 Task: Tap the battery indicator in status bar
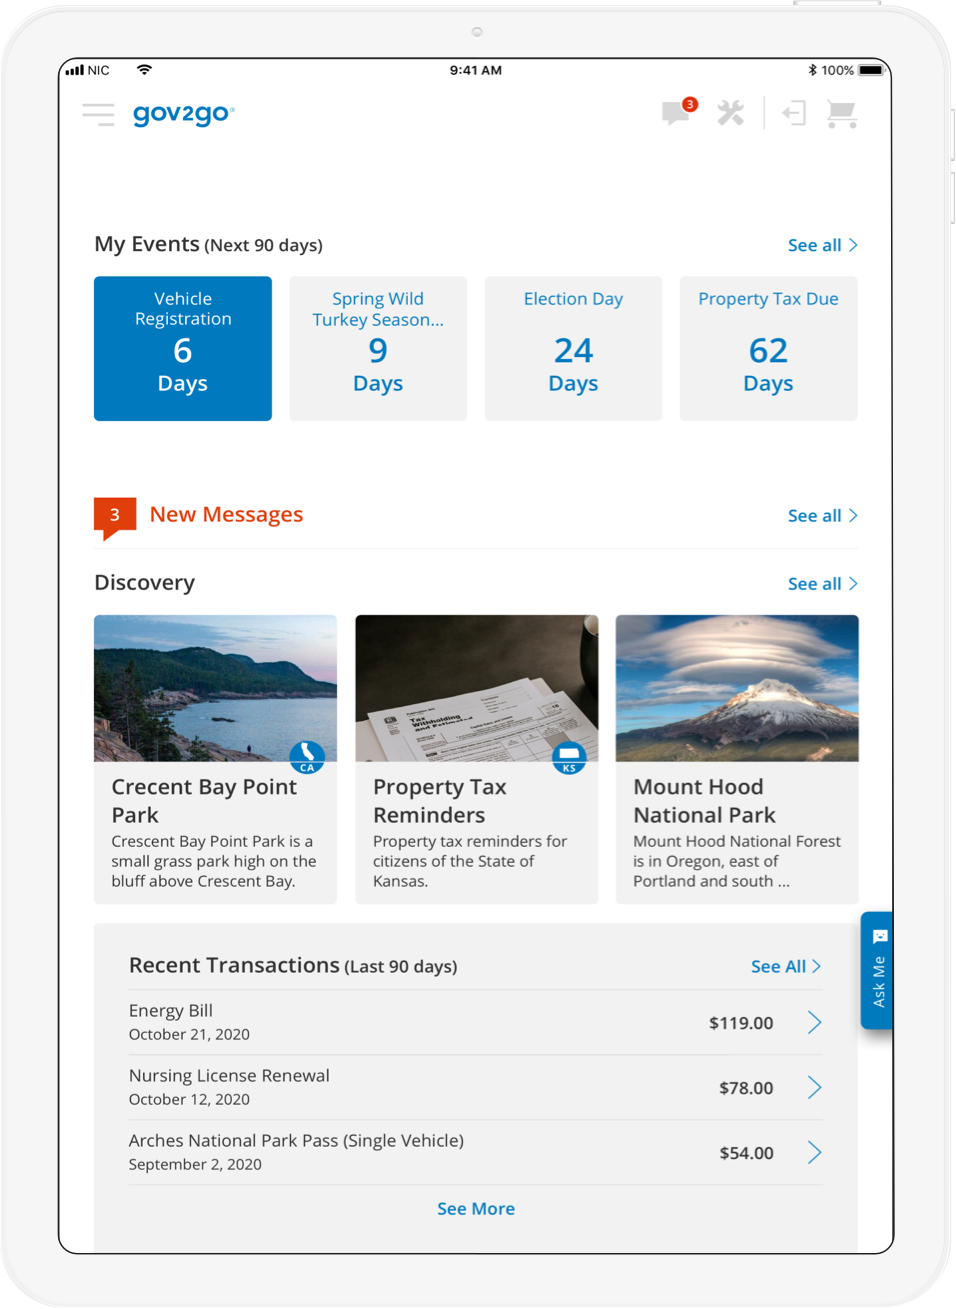(871, 70)
